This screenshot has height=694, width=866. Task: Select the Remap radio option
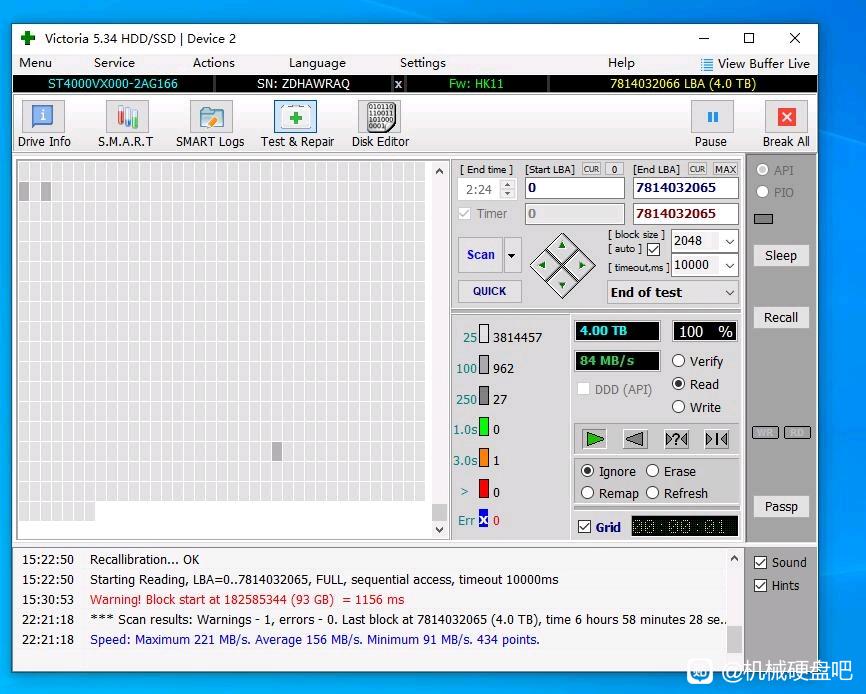pos(588,492)
